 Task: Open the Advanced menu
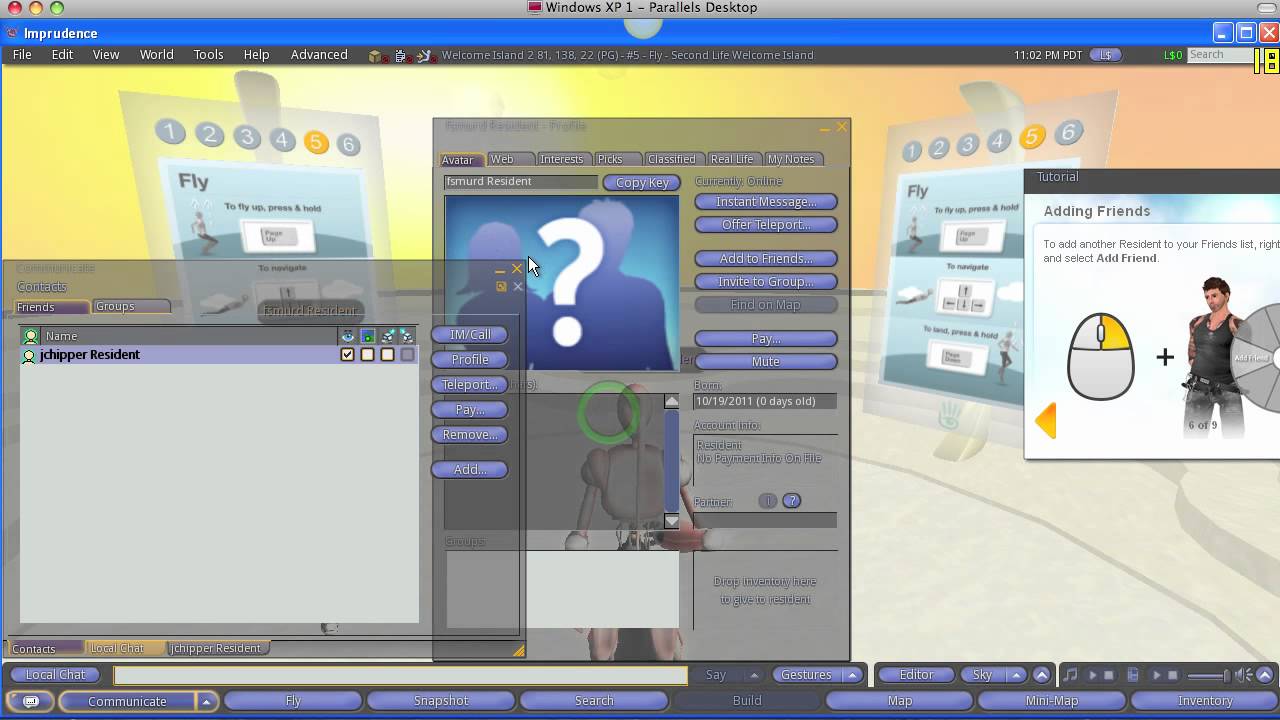click(x=319, y=55)
